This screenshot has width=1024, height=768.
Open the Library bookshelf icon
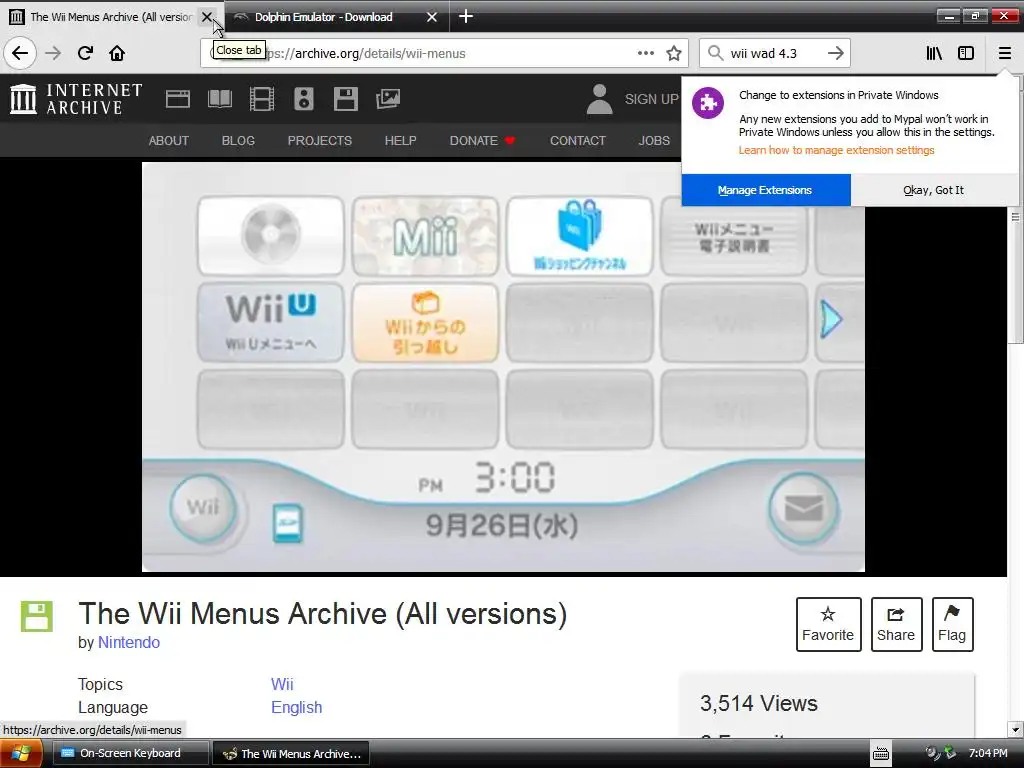[934, 53]
